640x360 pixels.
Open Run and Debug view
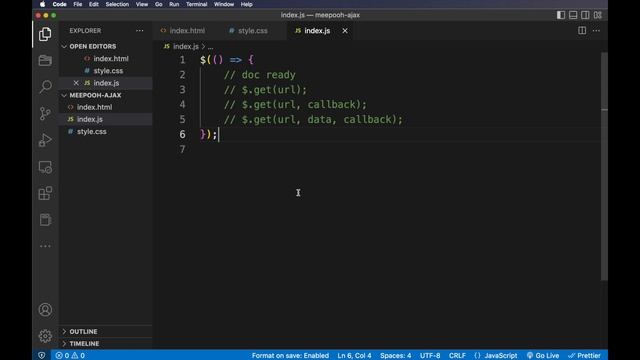click(x=45, y=140)
